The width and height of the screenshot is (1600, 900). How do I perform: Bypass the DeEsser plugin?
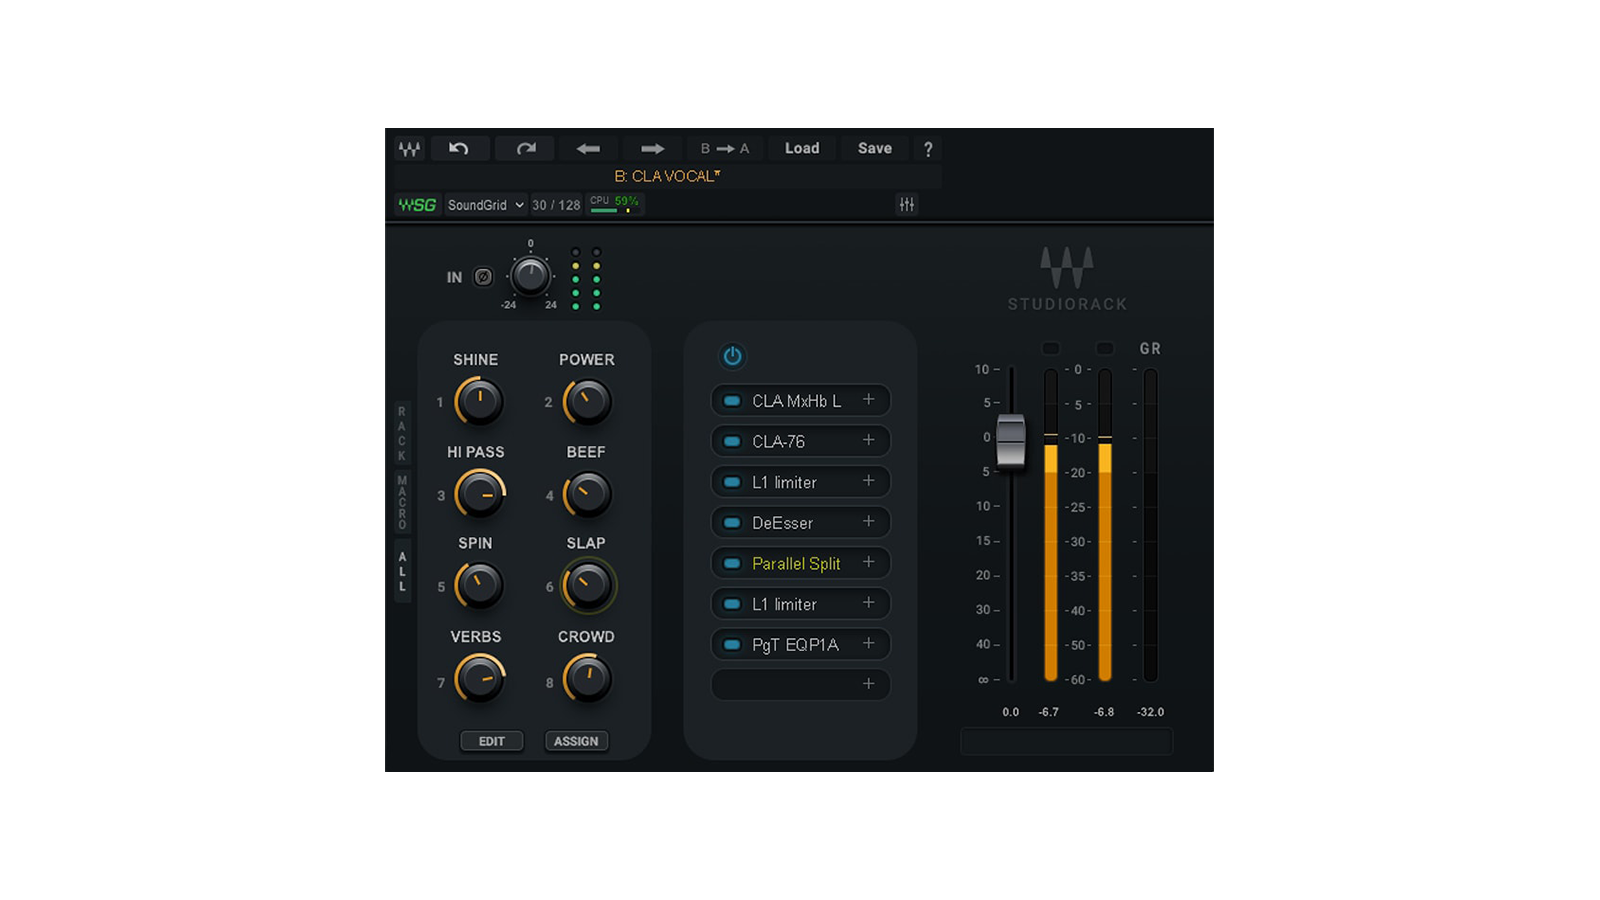pos(732,523)
